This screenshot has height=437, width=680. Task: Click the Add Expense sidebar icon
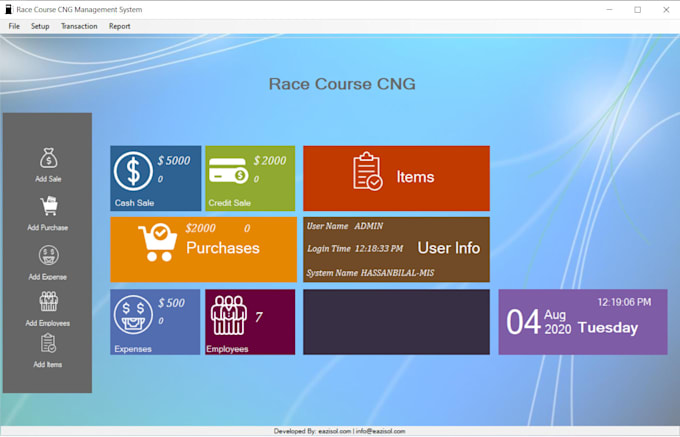[49, 255]
